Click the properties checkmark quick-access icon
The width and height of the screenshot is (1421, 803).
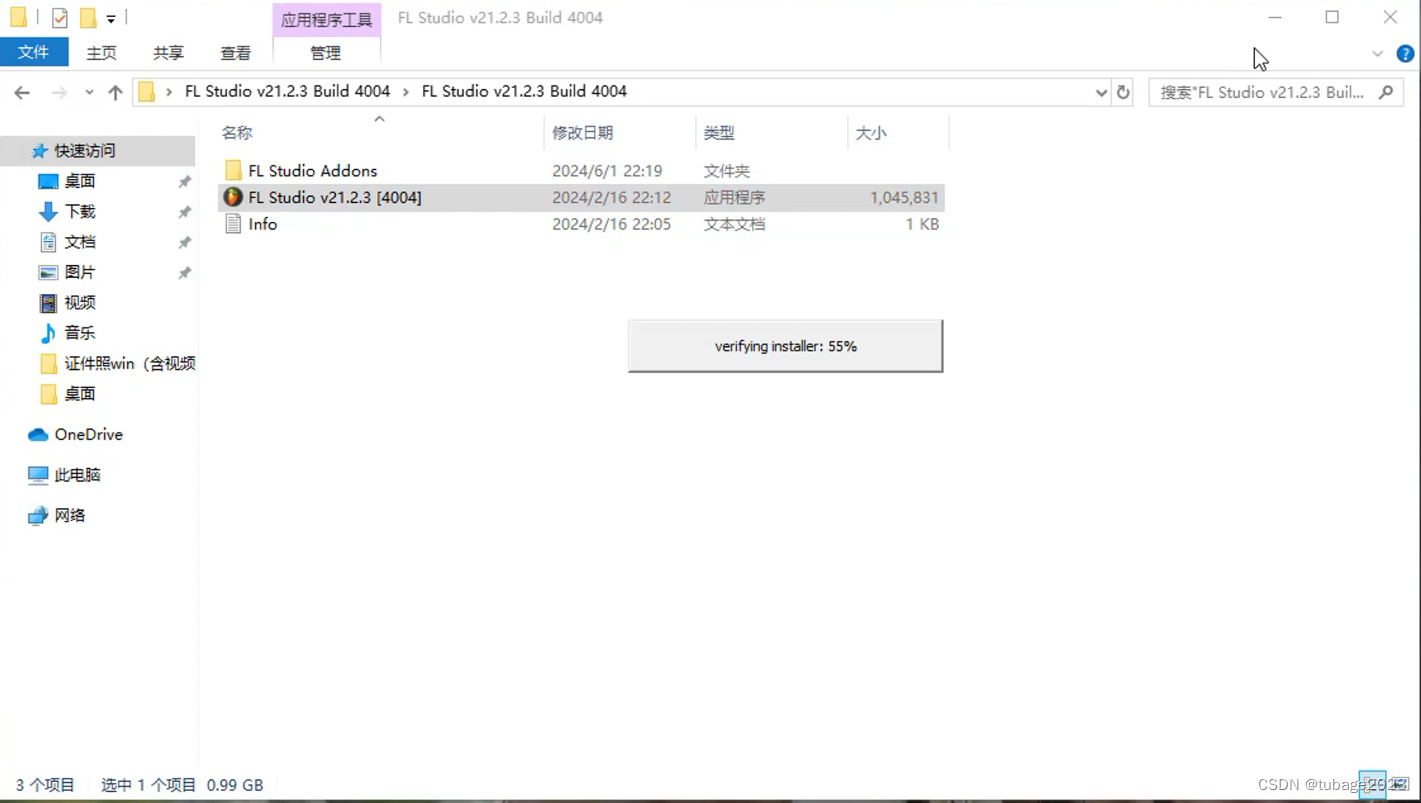click(60, 18)
